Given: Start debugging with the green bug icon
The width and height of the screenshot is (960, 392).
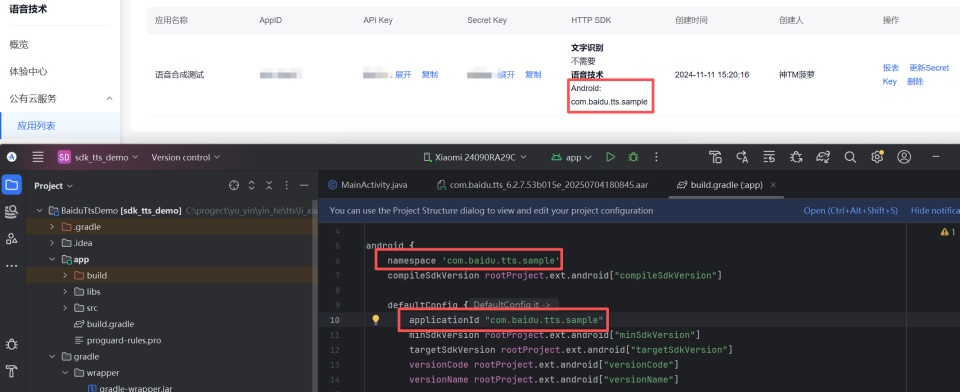Looking at the screenshot, I should click(x=633, y=157).
